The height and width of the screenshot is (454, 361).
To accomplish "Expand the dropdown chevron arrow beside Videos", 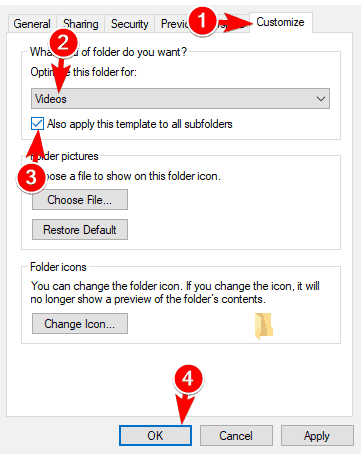I will click(x=321, y=99).
